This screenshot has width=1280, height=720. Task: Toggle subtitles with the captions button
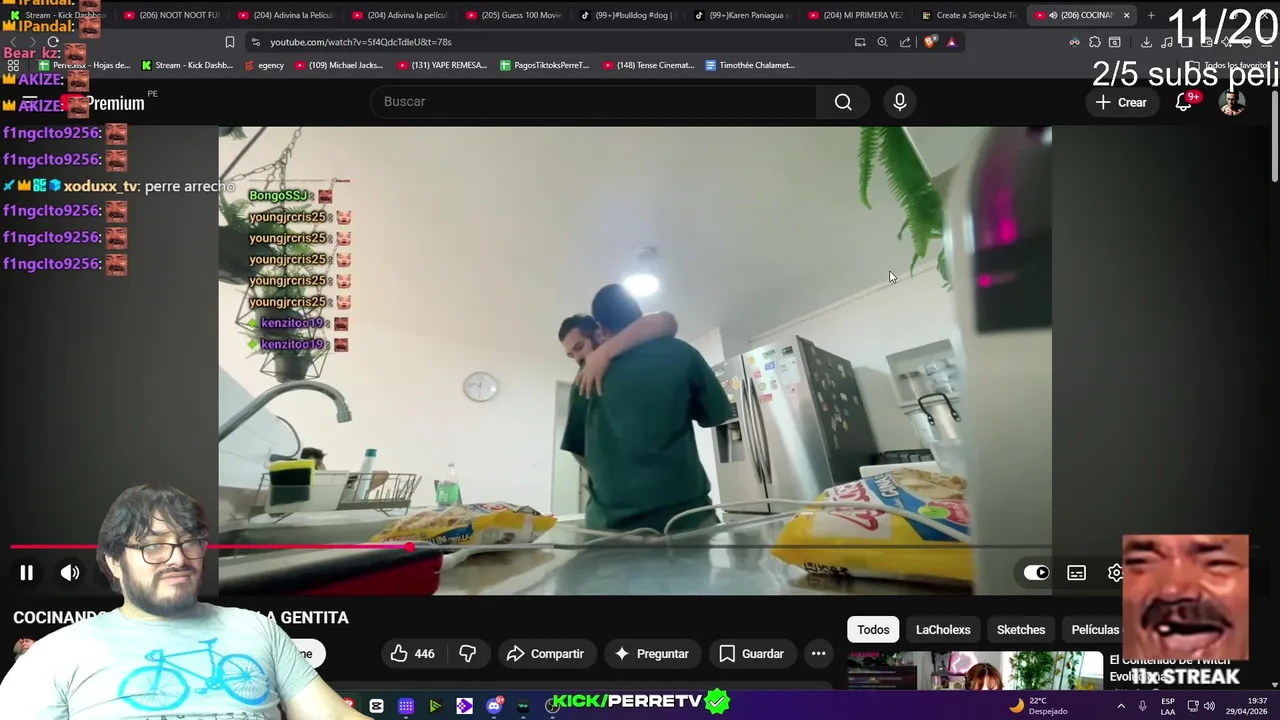[x=1076, y=573]
